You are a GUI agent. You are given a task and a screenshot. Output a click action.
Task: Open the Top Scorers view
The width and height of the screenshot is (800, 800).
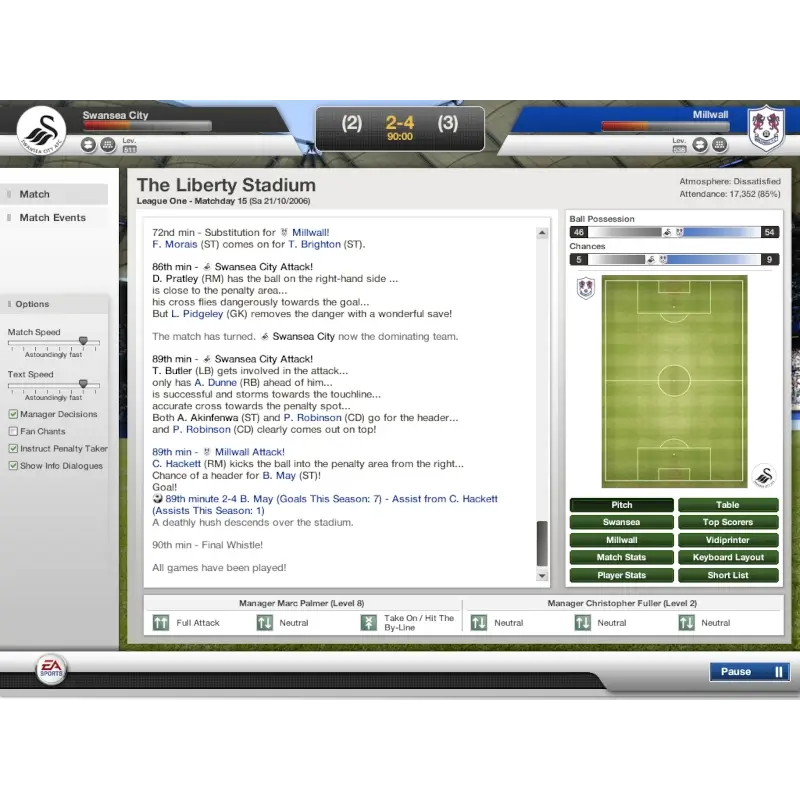727,522
